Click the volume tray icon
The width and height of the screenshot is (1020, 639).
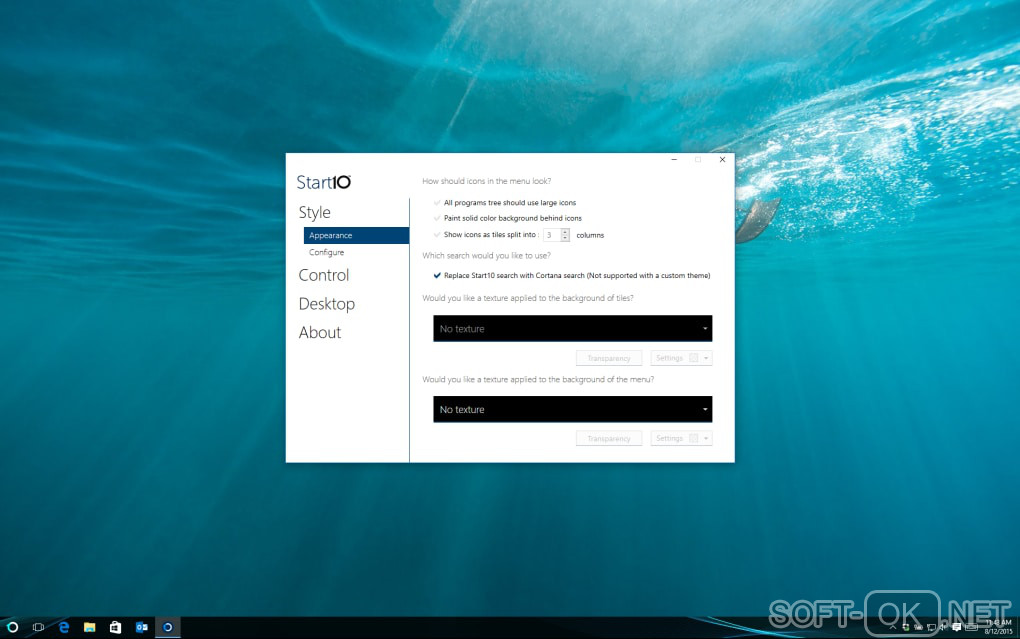point(943,627)
